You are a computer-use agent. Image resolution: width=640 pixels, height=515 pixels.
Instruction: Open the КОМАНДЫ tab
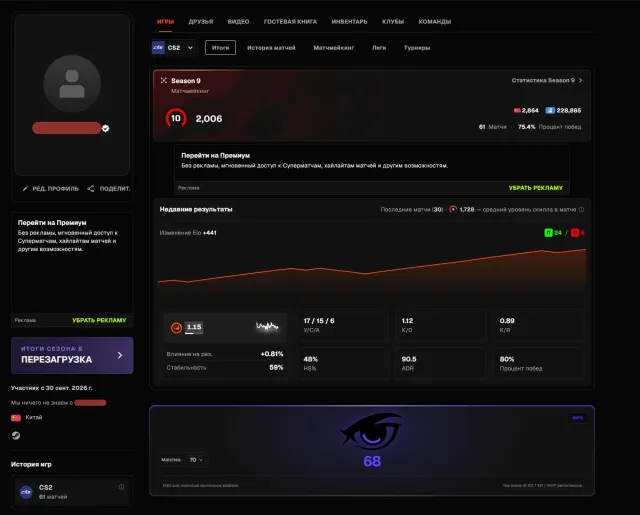tap(435, 22)
